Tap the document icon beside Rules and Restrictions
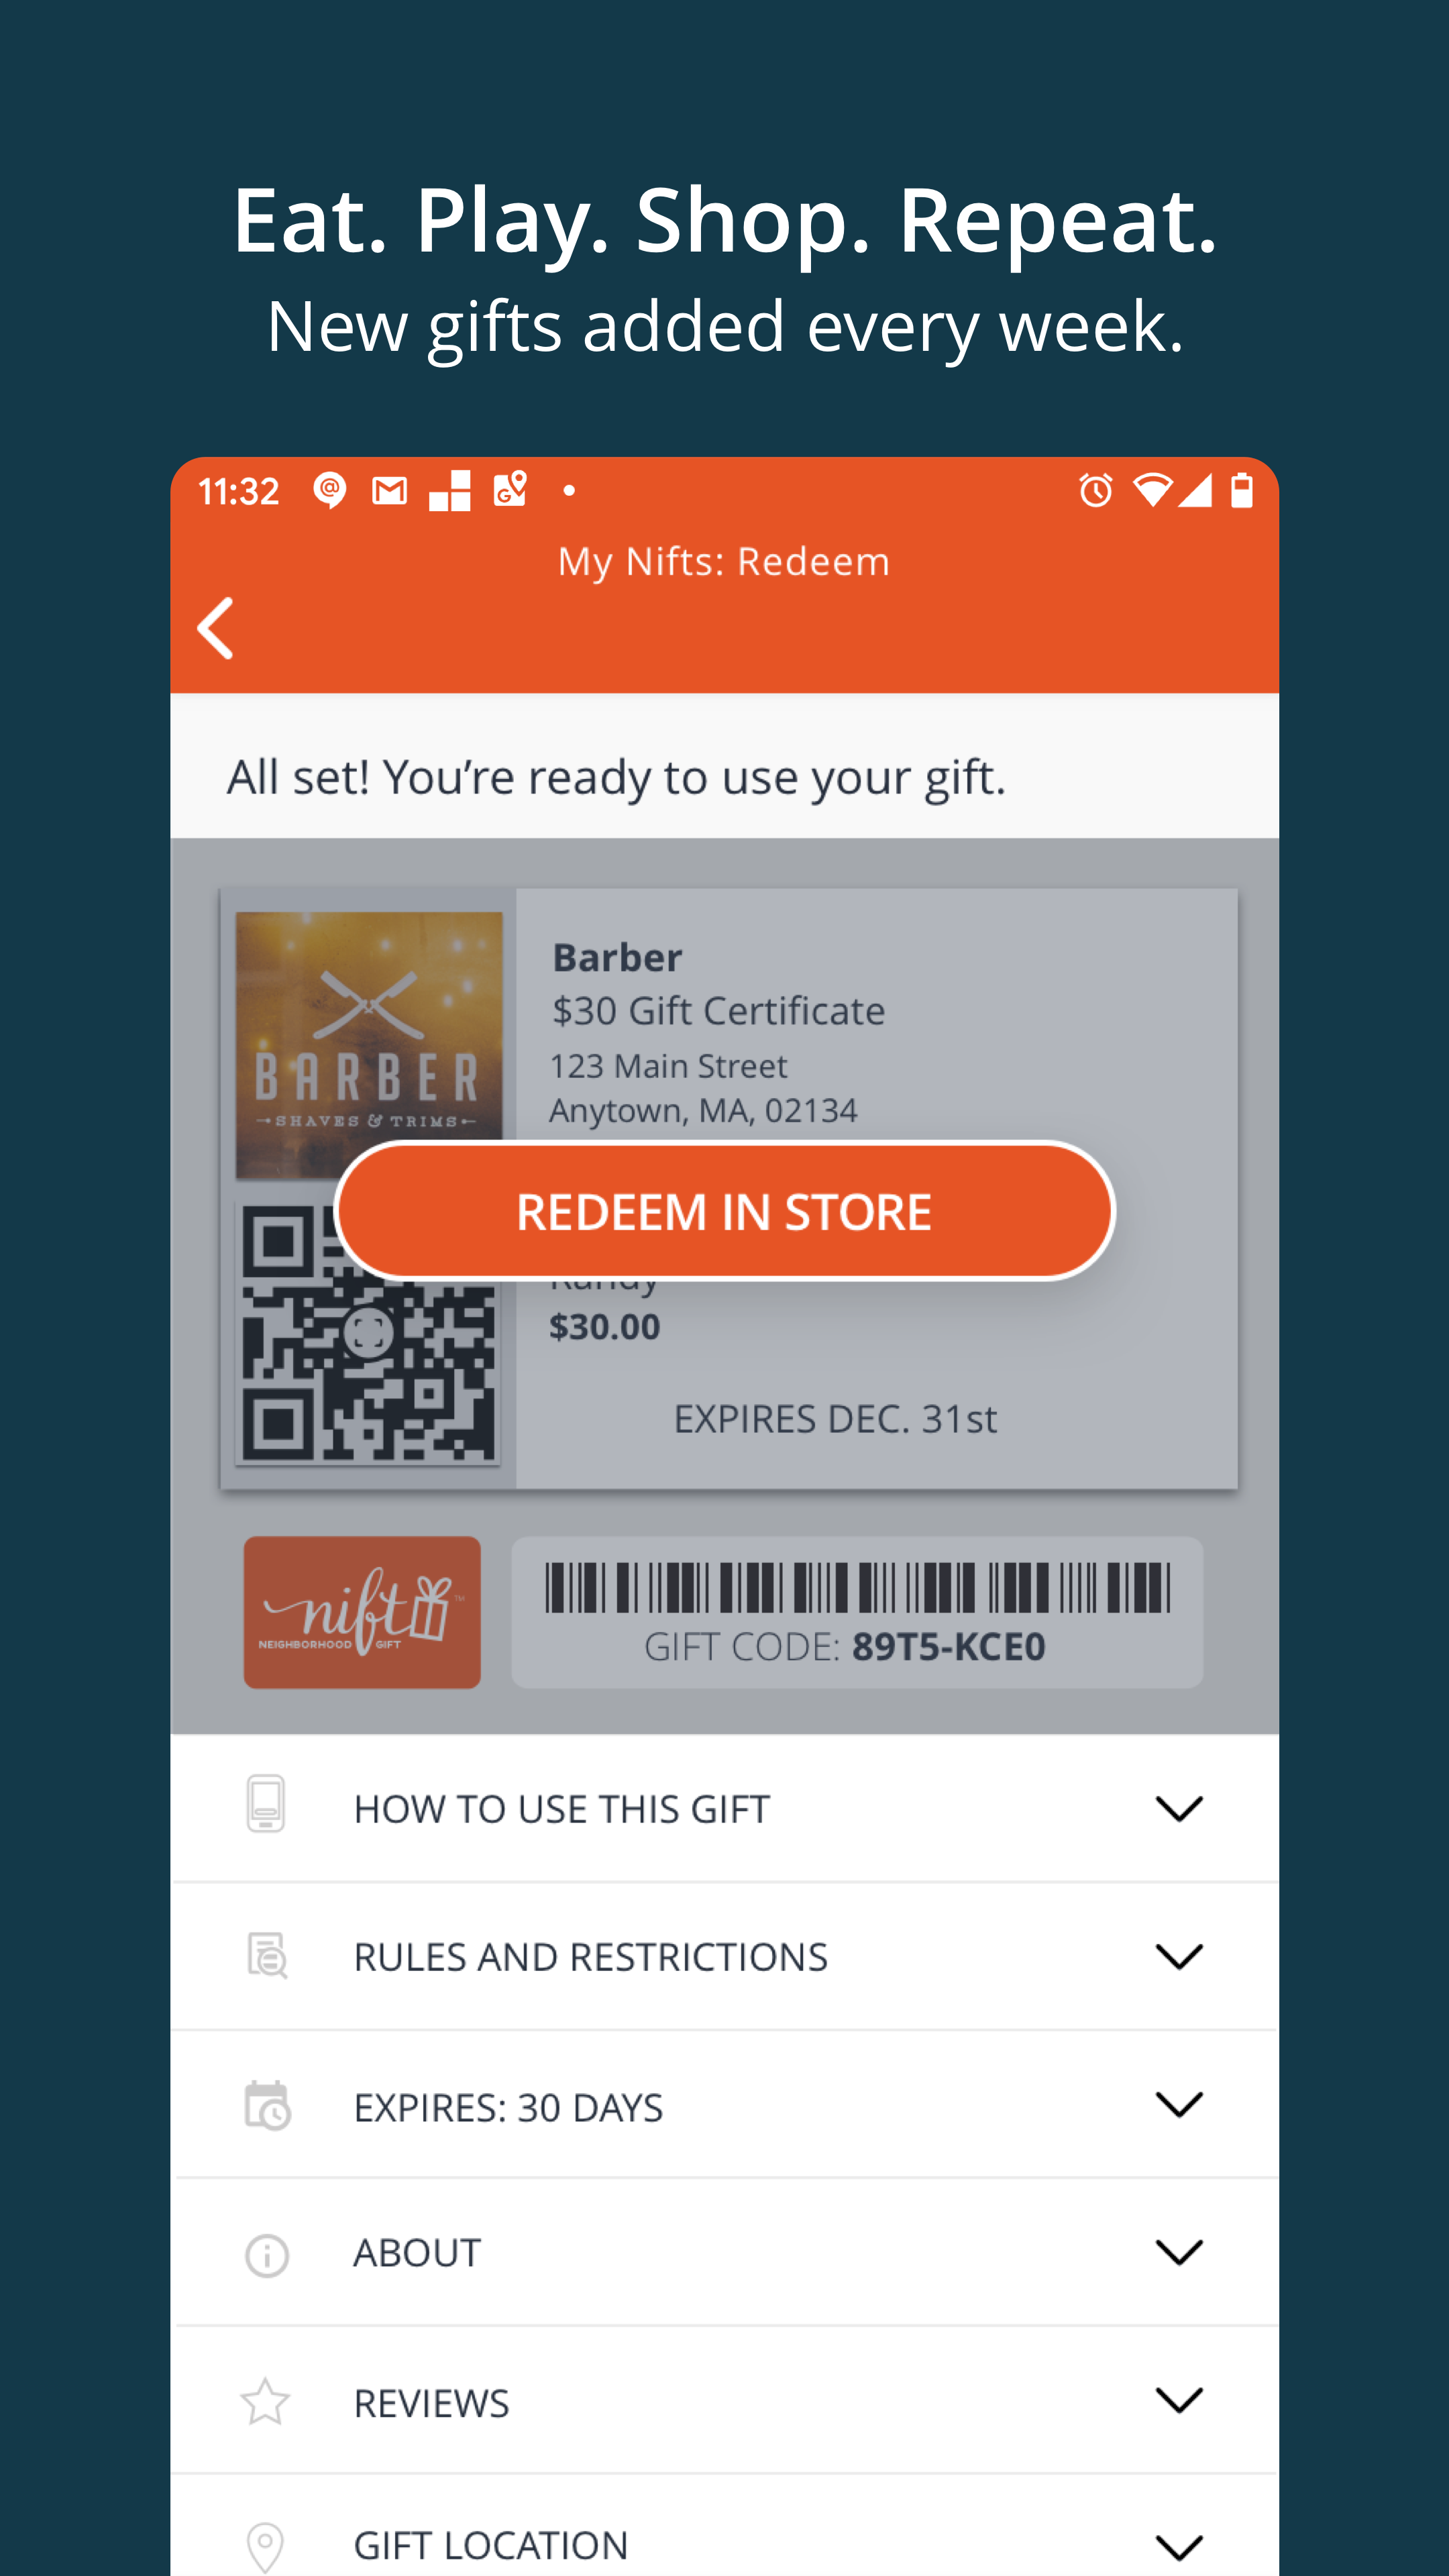1449x2576 pixels. pyautogui.click(x=267, y=1955)
